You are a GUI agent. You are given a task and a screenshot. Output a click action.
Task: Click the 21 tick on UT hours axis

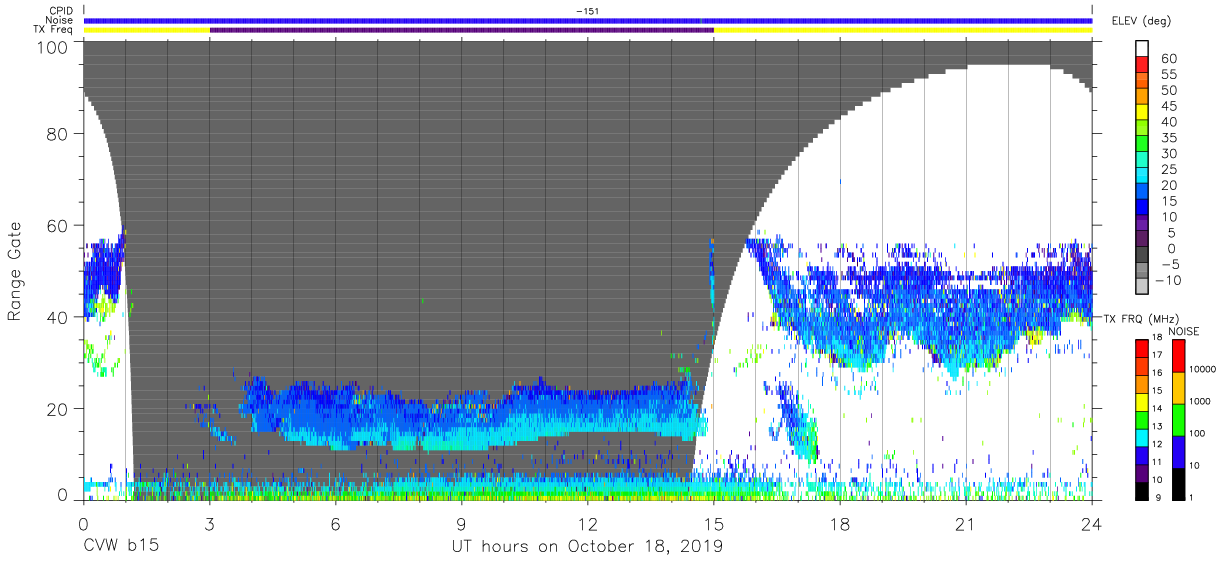[x=966, y=524]
